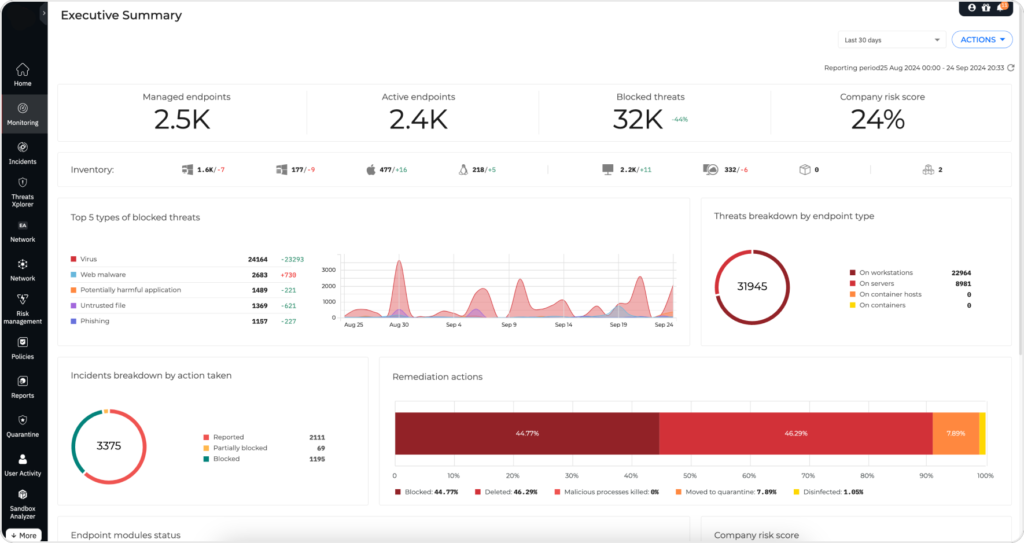This screenshot has width=1024, height=543.
Task: Expand the ACTIONS dropdown button
Action: [982, 40]
